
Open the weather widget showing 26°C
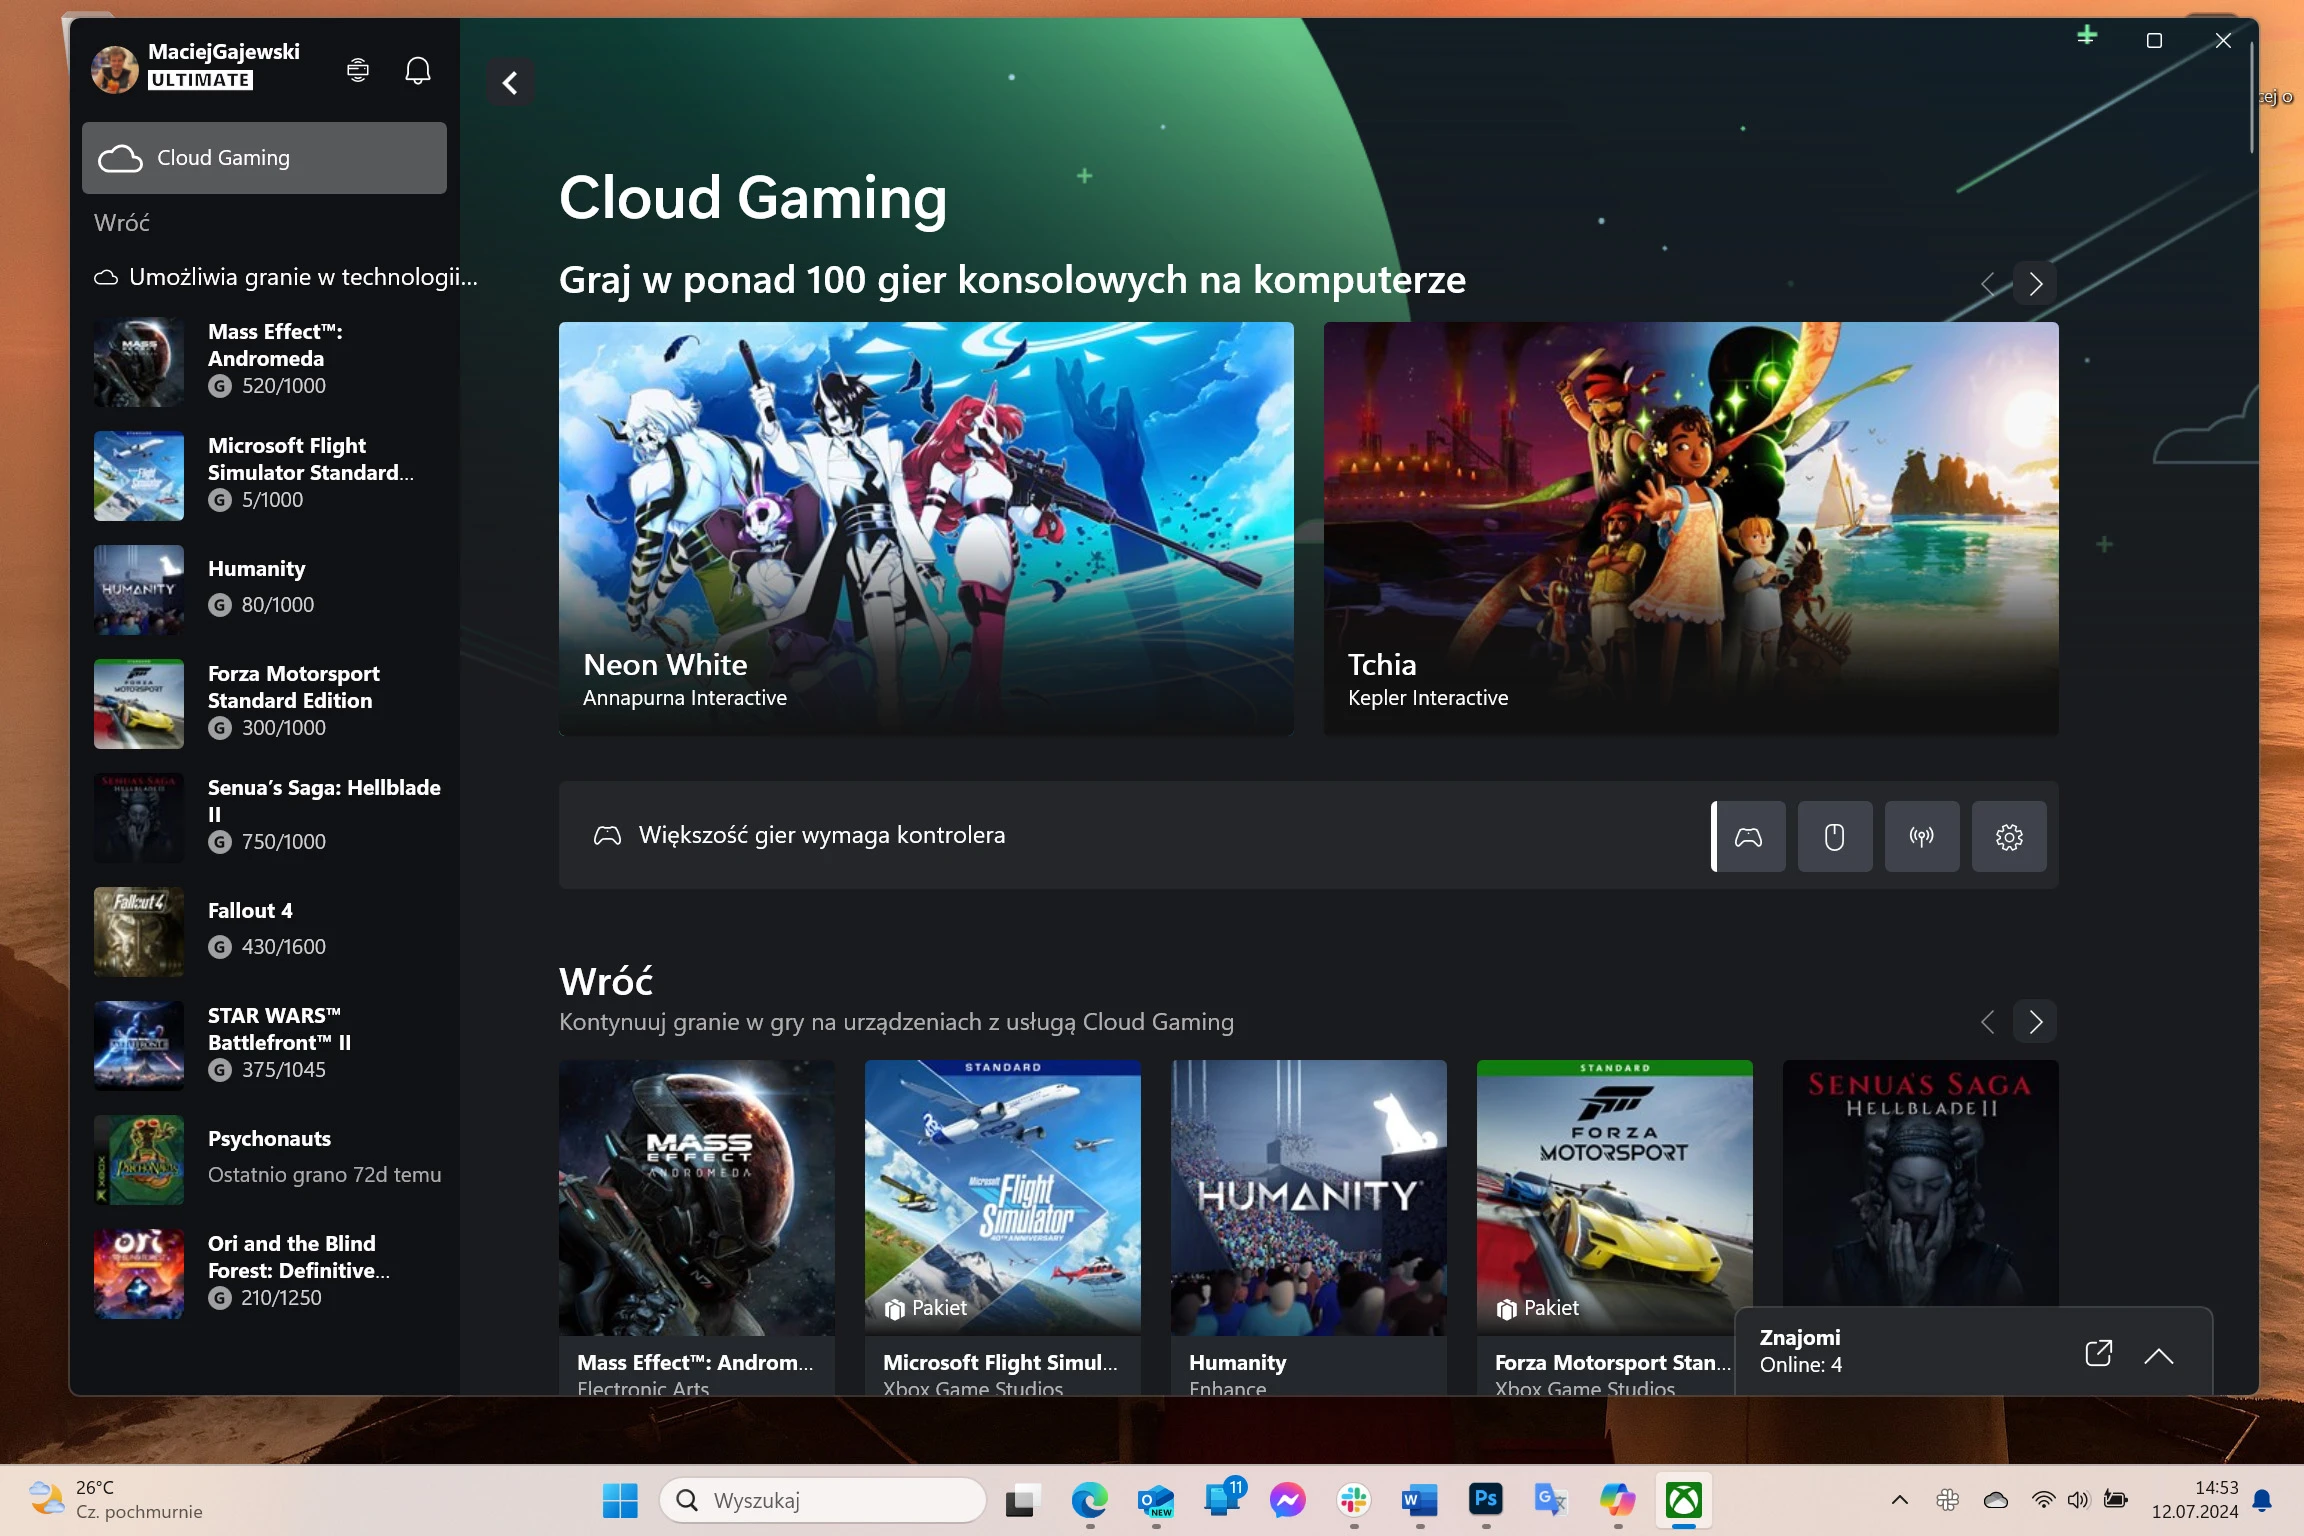click(115, 1500)
